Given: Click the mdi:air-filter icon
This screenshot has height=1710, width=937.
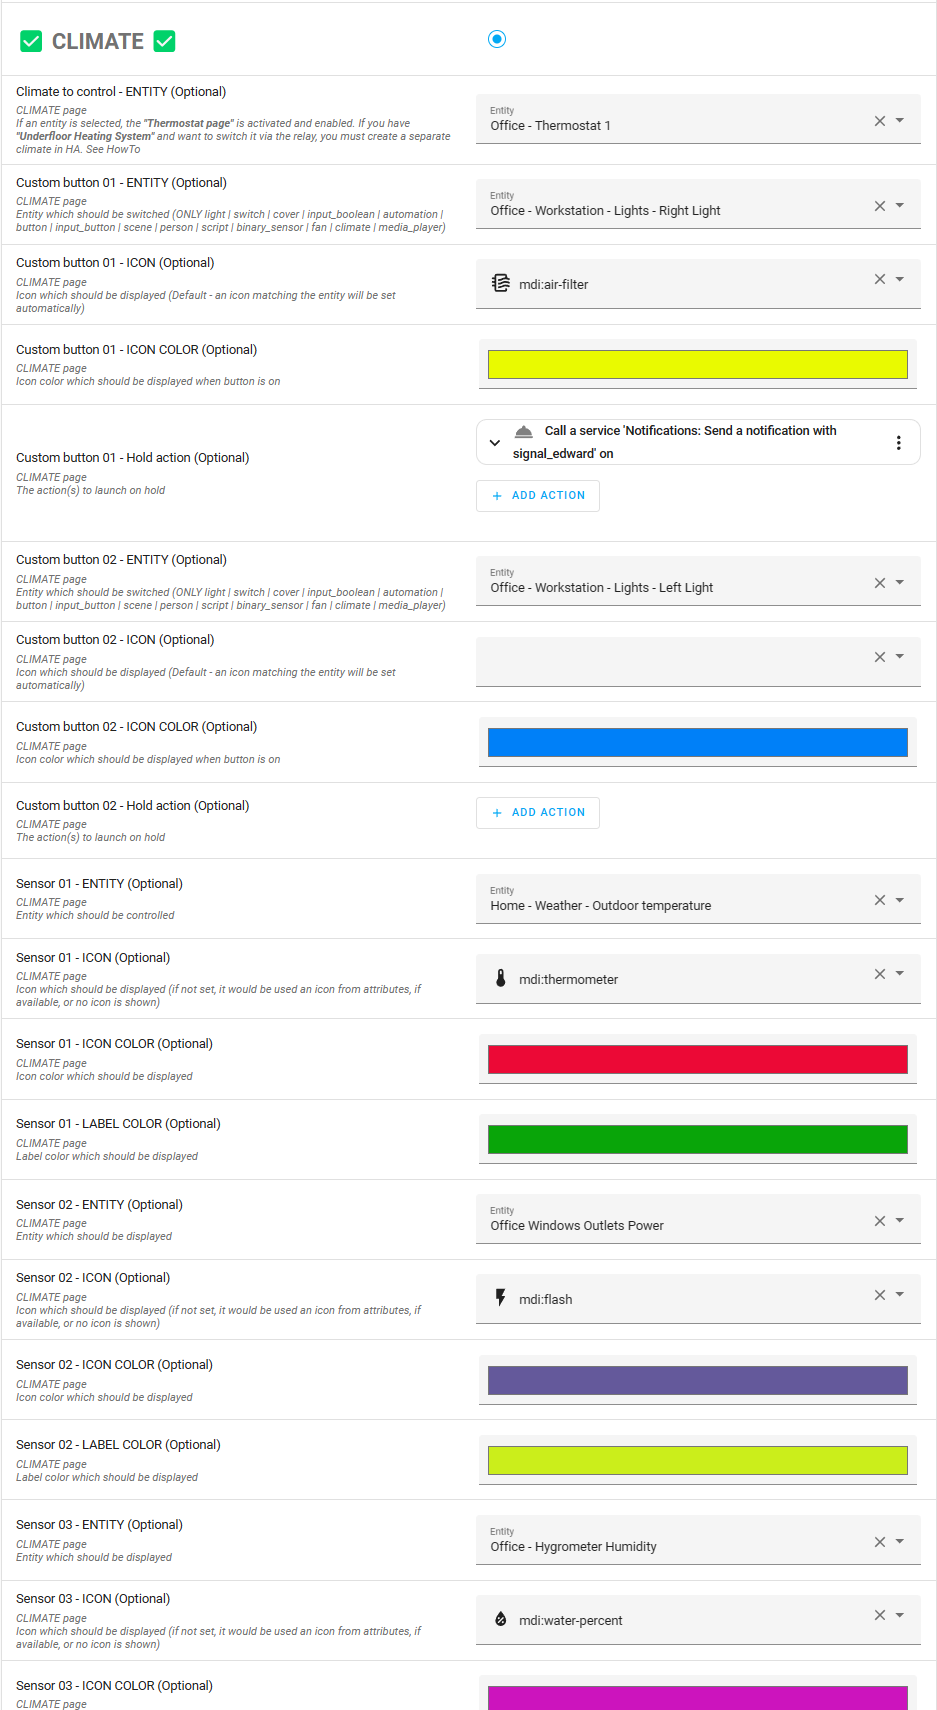Looking at the screenshot, I should pyautogui.click(x=501, y=284).
